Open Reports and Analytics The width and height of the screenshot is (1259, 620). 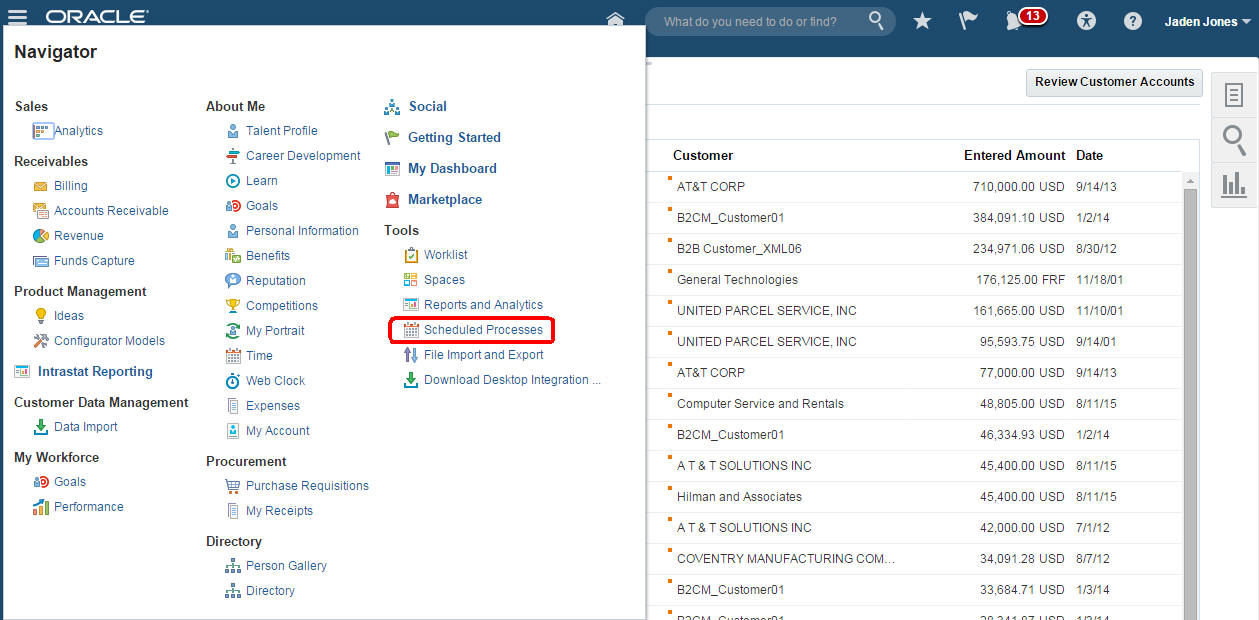coord(483,305)
